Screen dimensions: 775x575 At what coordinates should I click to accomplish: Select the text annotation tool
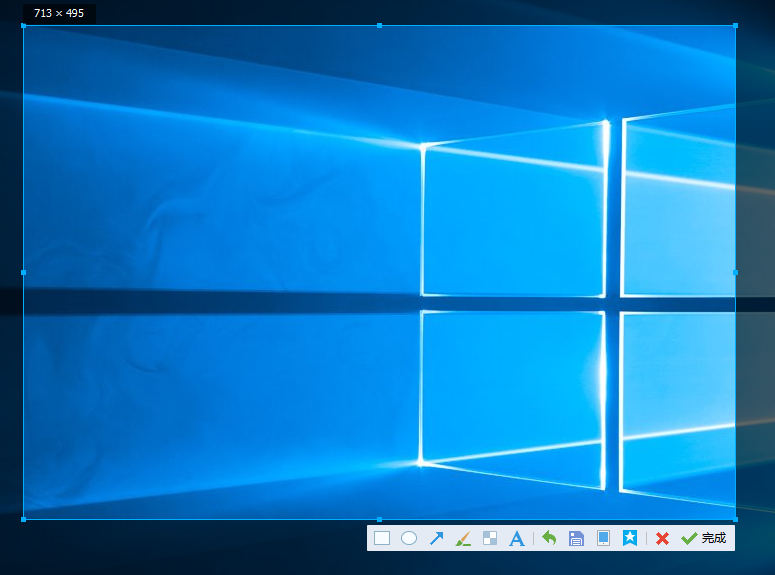(x=517, y=538)
